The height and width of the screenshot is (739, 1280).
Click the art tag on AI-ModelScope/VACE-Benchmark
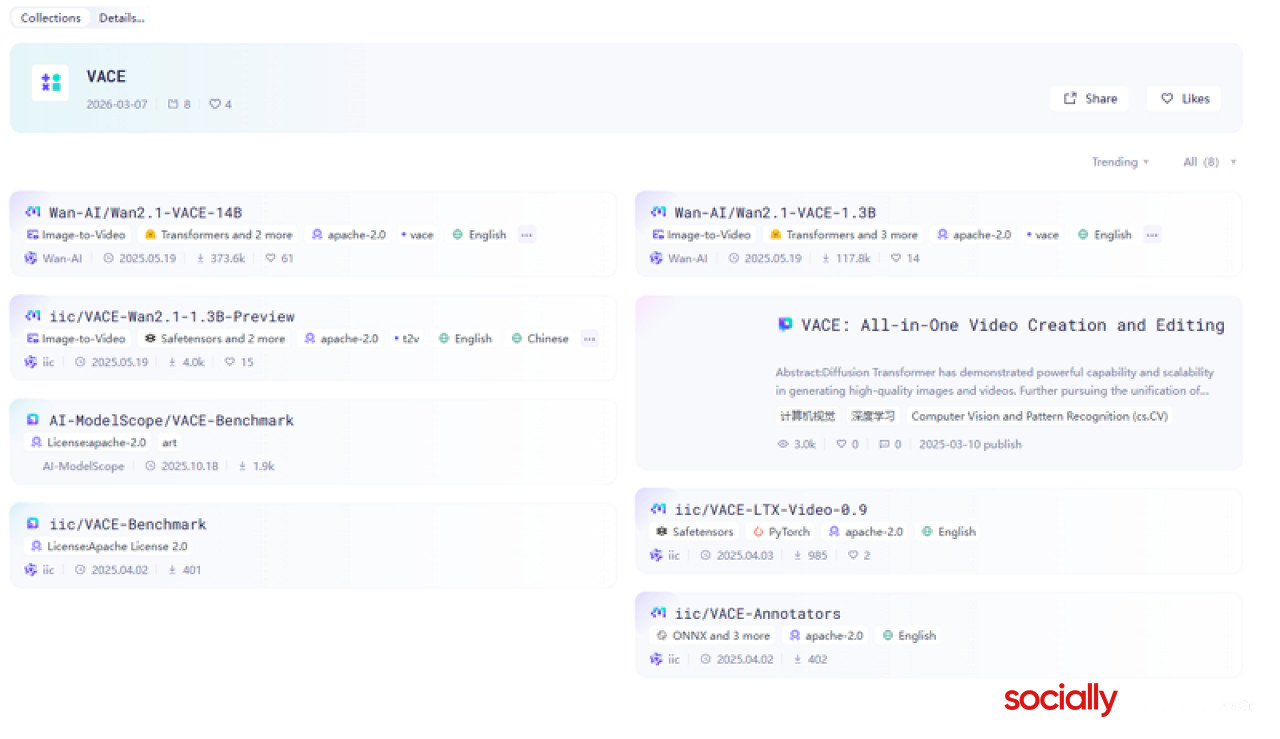pyautogui.click(x=170, y=443)
